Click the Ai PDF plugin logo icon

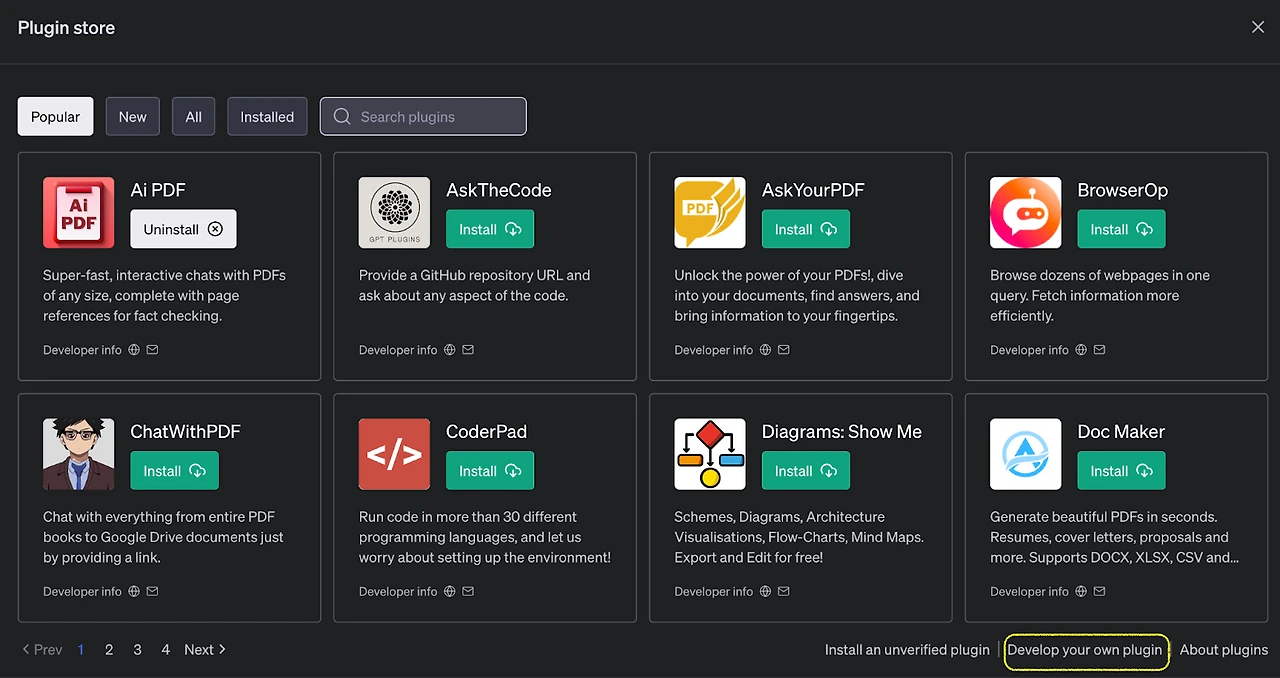click(x=79, y=213)
